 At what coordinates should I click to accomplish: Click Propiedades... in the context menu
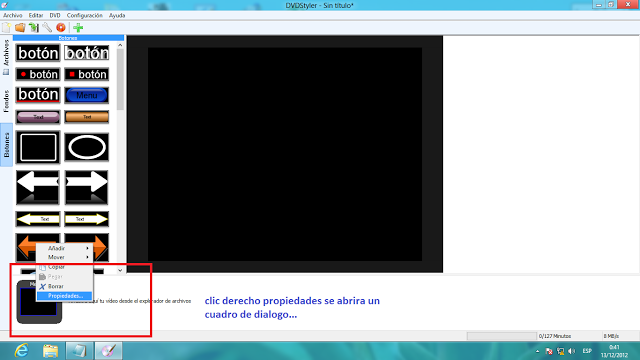coord(64,296)
